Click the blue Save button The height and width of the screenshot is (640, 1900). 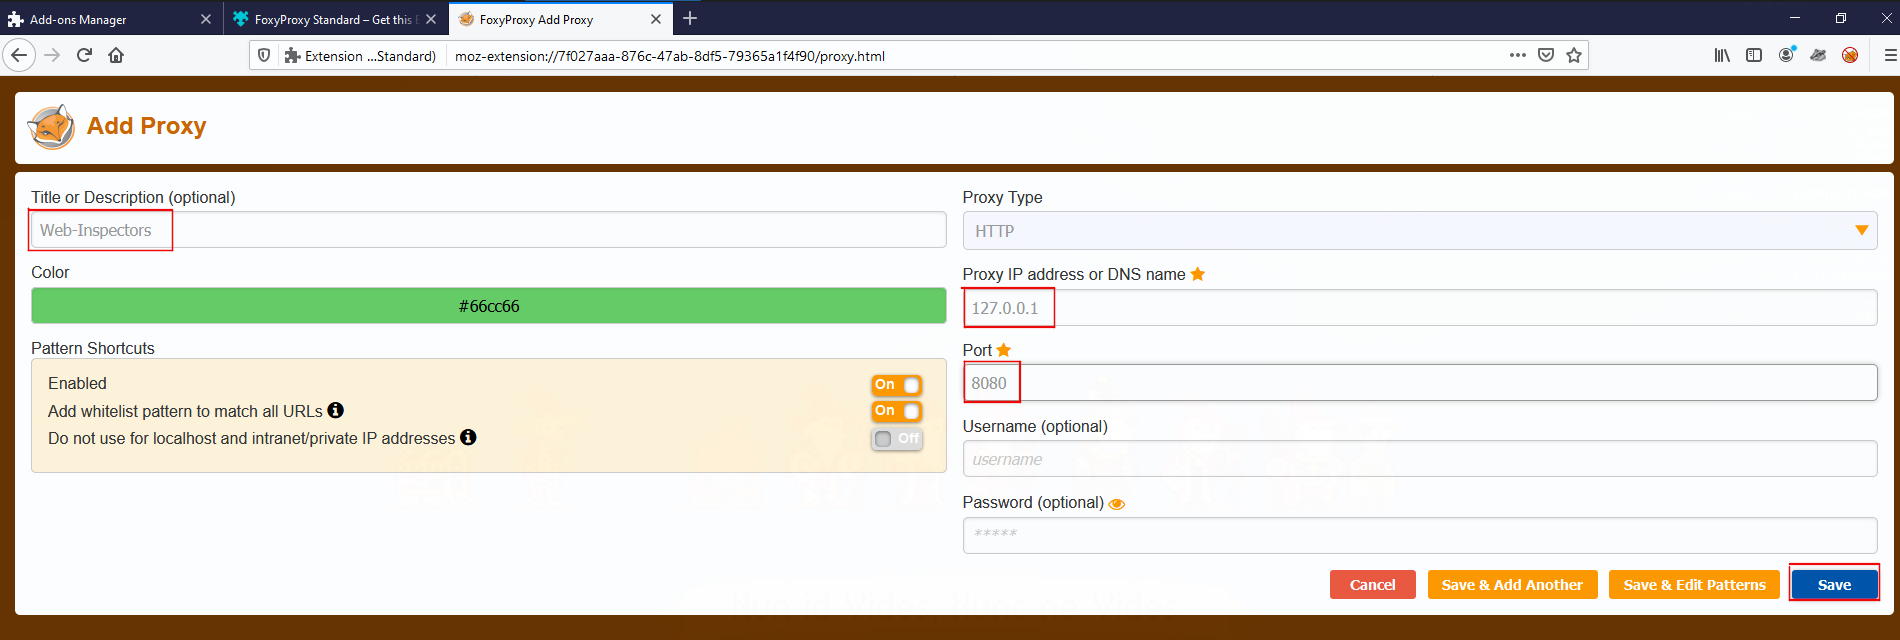click(1834, 585)
